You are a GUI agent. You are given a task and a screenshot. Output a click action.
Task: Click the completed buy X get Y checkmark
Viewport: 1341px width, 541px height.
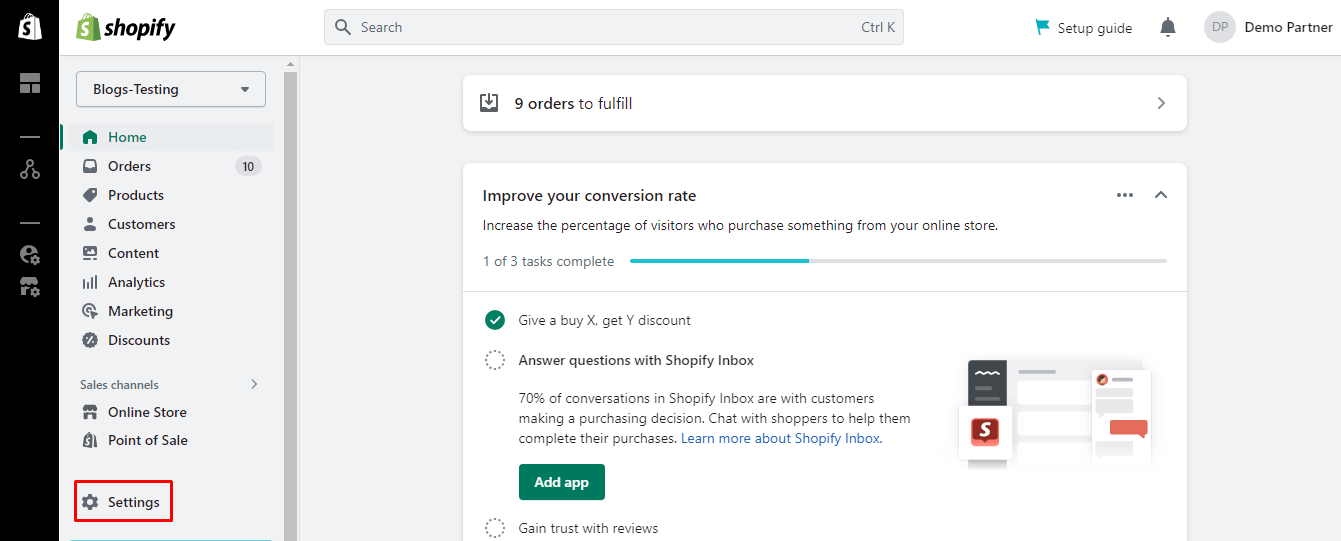click(495, 320)
